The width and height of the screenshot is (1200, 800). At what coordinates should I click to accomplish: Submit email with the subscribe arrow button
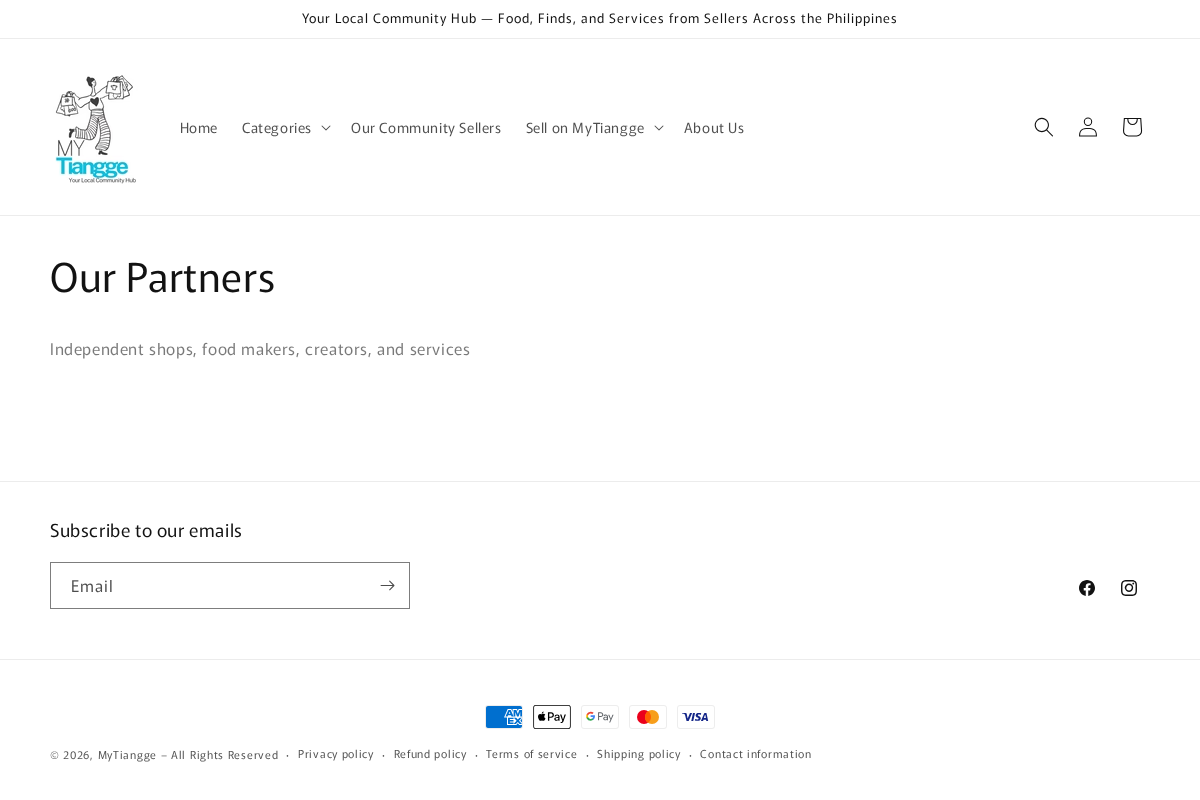pyautogui.click(x=387, y=585)
